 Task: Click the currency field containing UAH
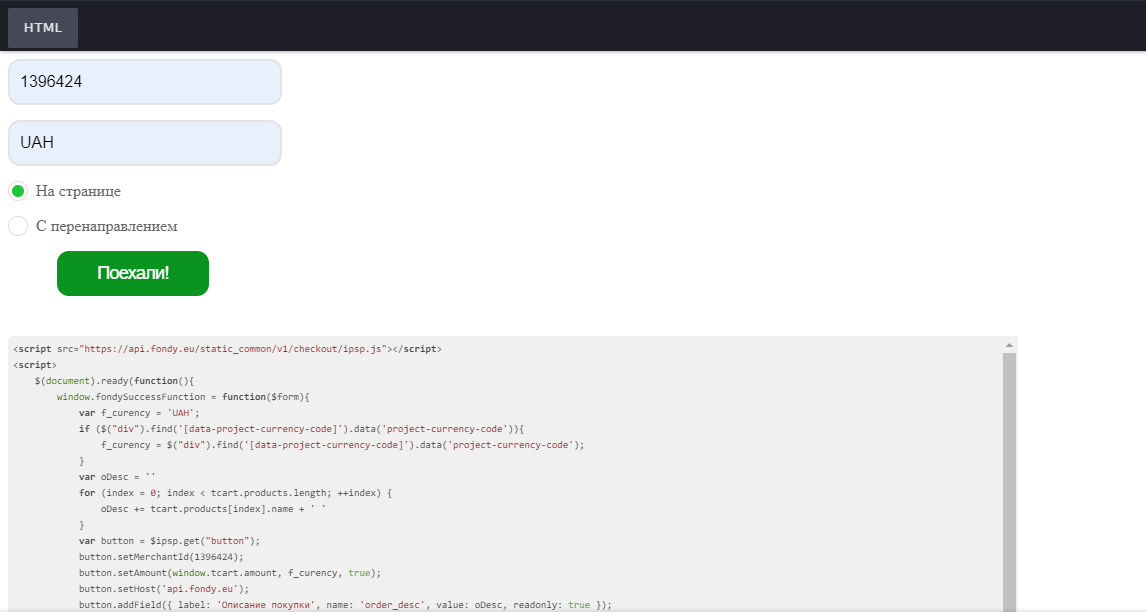[145, 143]
